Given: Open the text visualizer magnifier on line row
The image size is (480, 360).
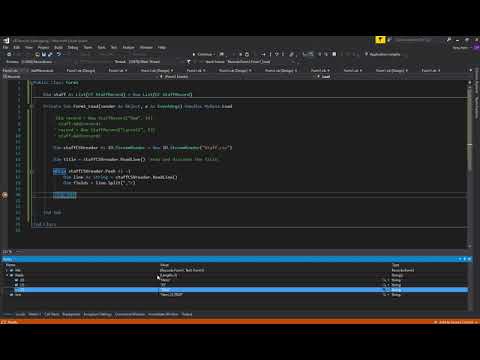Looking at the screenshot, I should tap(384, 295).
